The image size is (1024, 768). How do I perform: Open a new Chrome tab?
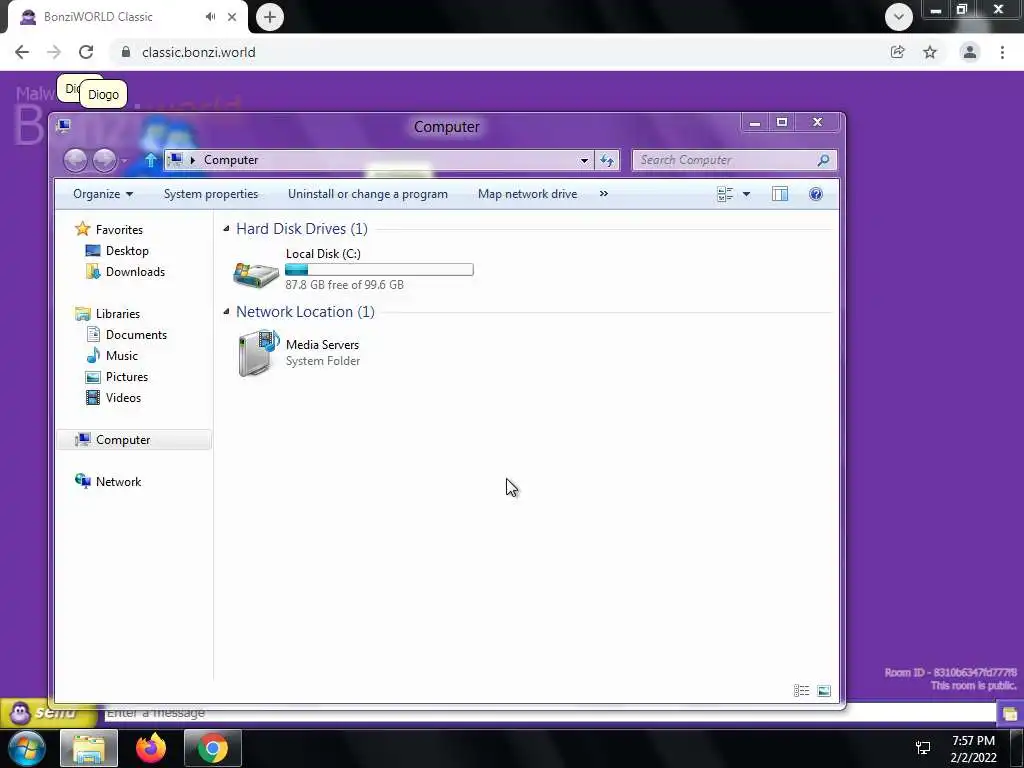coord(270,17)
